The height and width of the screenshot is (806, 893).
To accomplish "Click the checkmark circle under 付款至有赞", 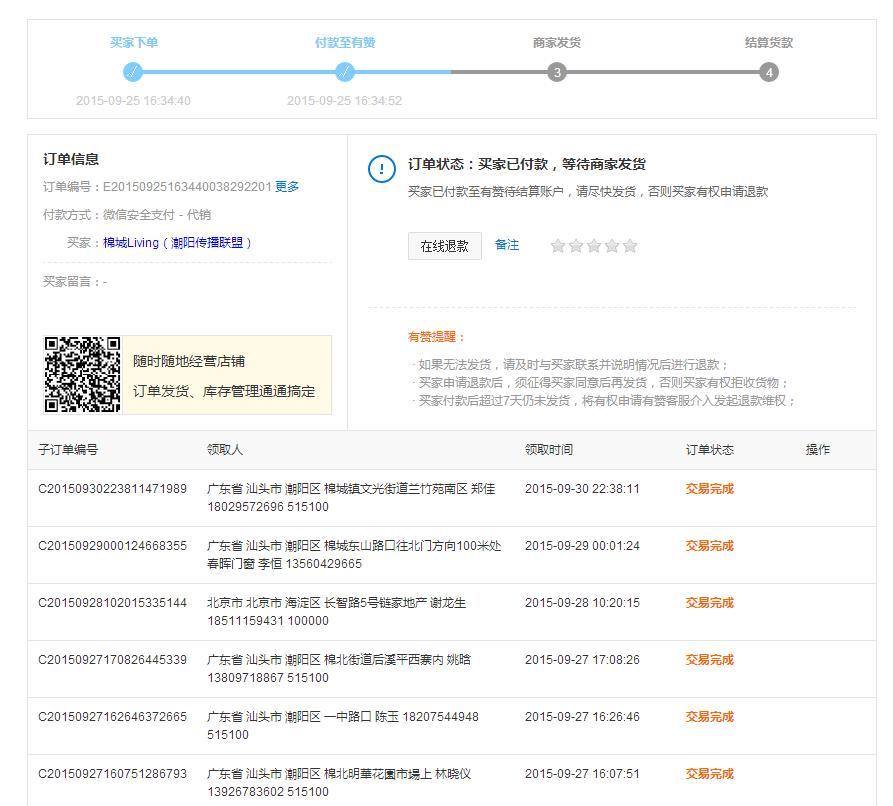I will (345, 72).
